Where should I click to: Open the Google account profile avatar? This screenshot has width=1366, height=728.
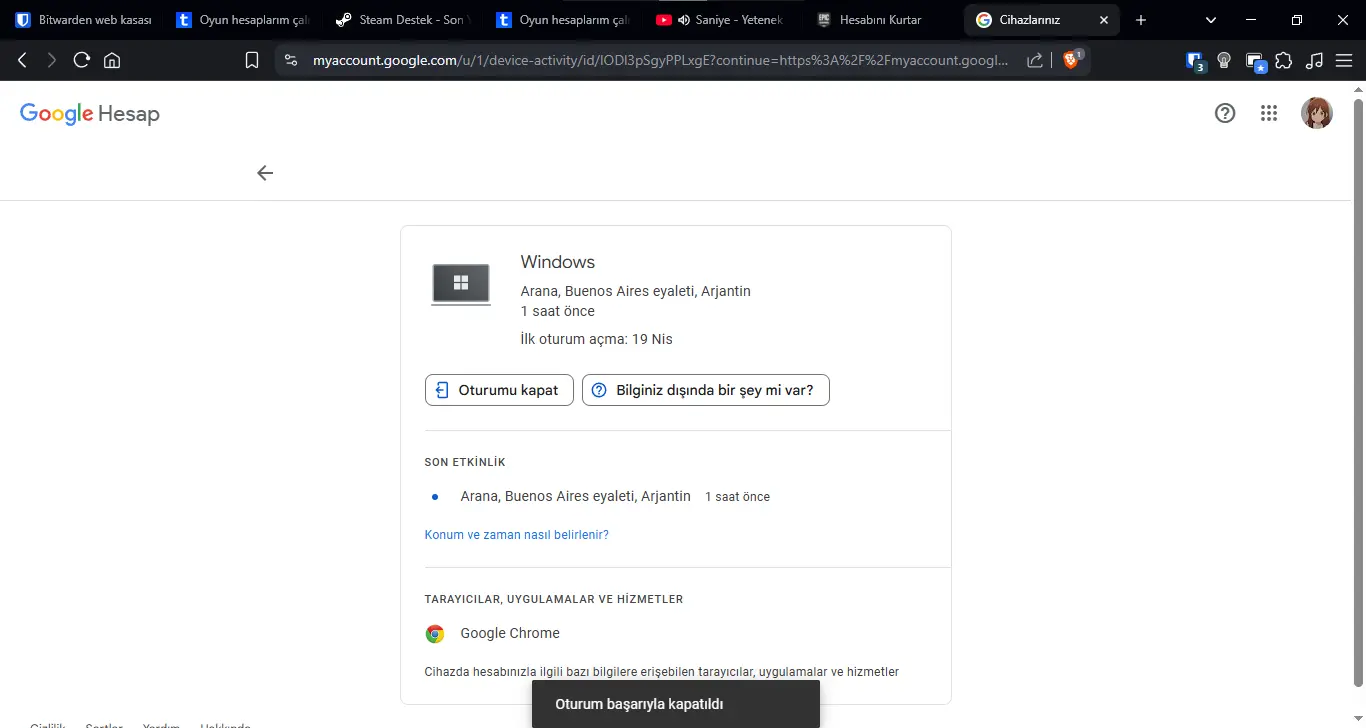pyautogui.click(x=1316, y=113)
